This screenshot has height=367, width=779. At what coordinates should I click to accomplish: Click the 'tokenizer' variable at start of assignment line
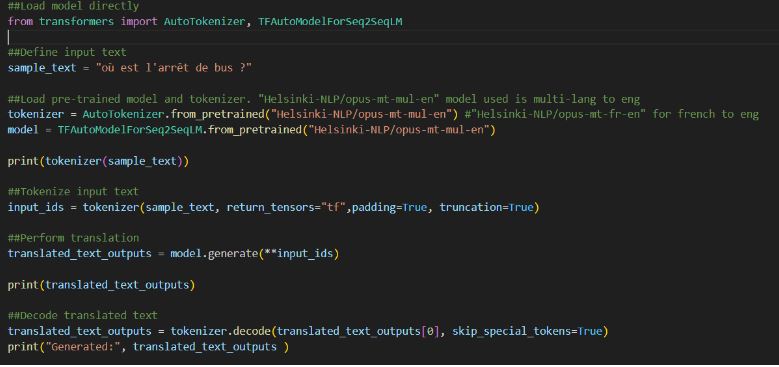tap(36, 114)
